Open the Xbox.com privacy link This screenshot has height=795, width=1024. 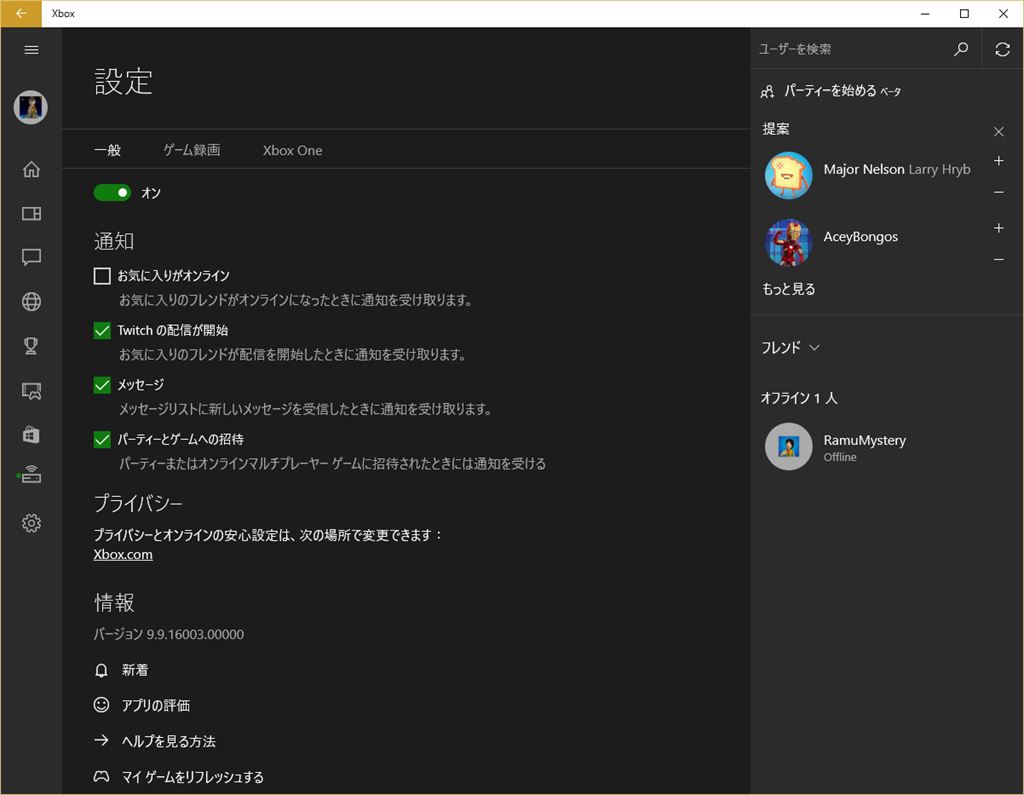[x=123, y=555]
